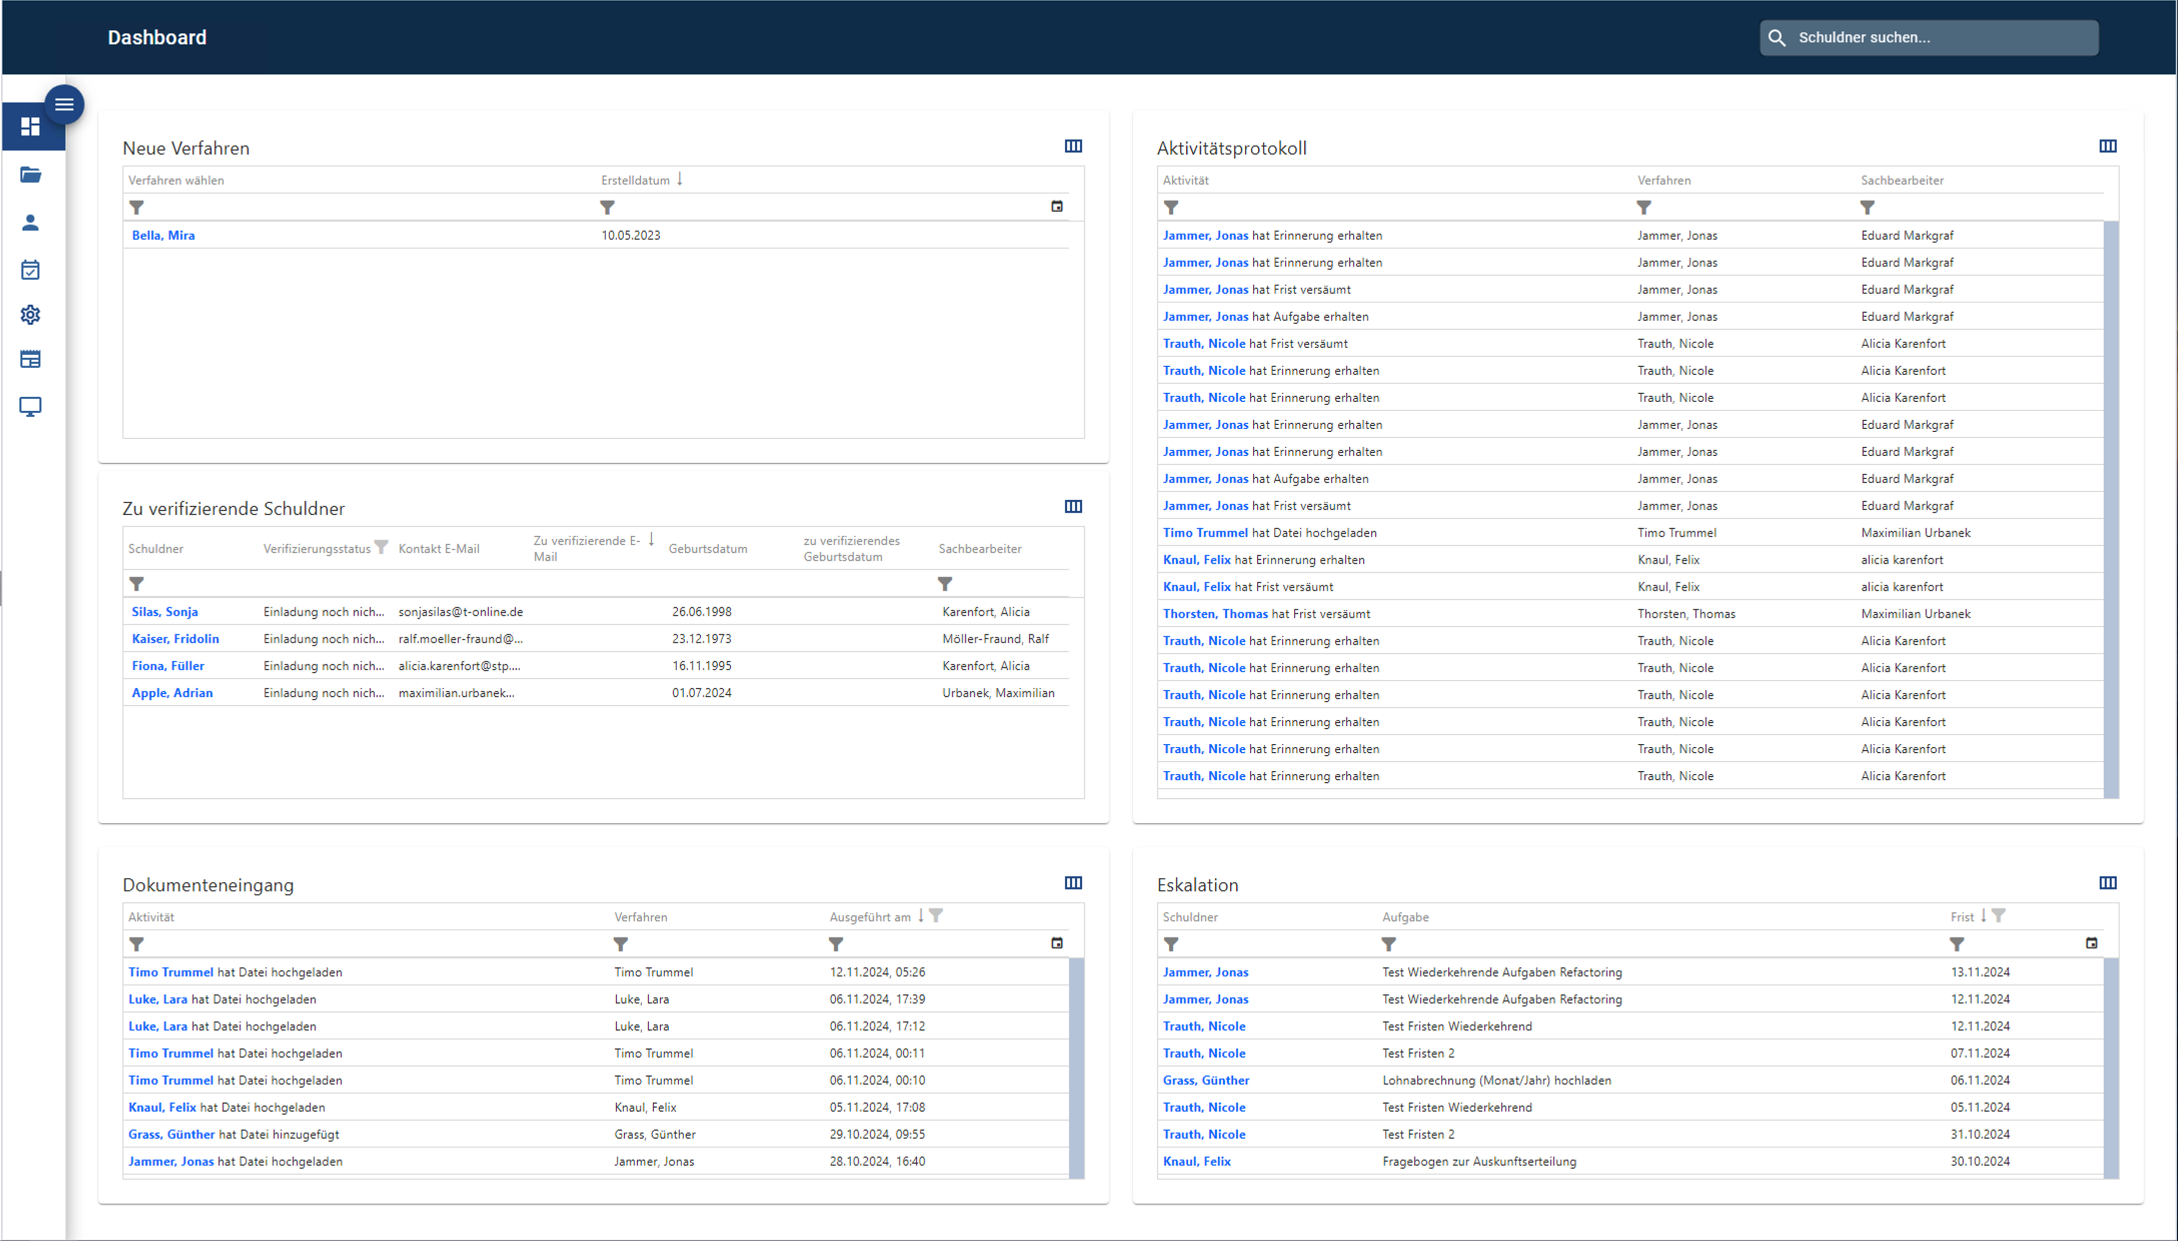Screen dimensions: 2178x1241
Task: Open column chooser for Neue Verfahren
Action: point(1073,146)
